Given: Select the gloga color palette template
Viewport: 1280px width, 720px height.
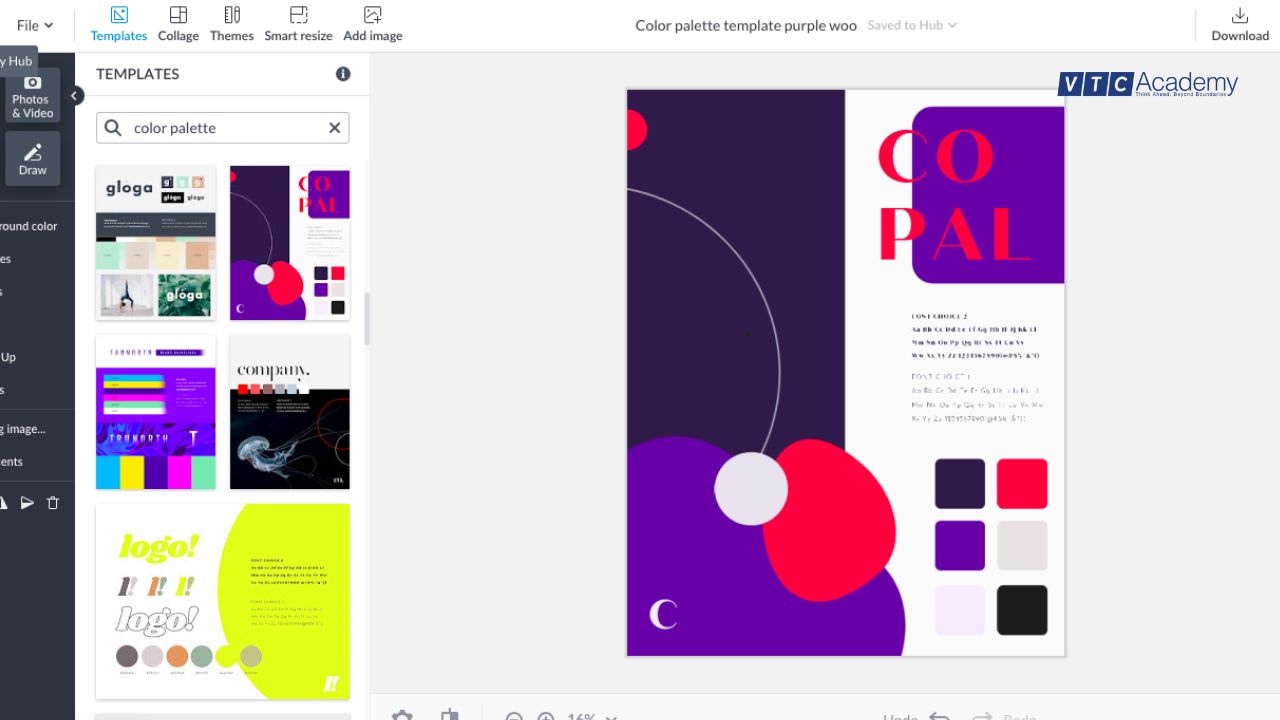Looking at the screenshot, I should tap(156, 243).
